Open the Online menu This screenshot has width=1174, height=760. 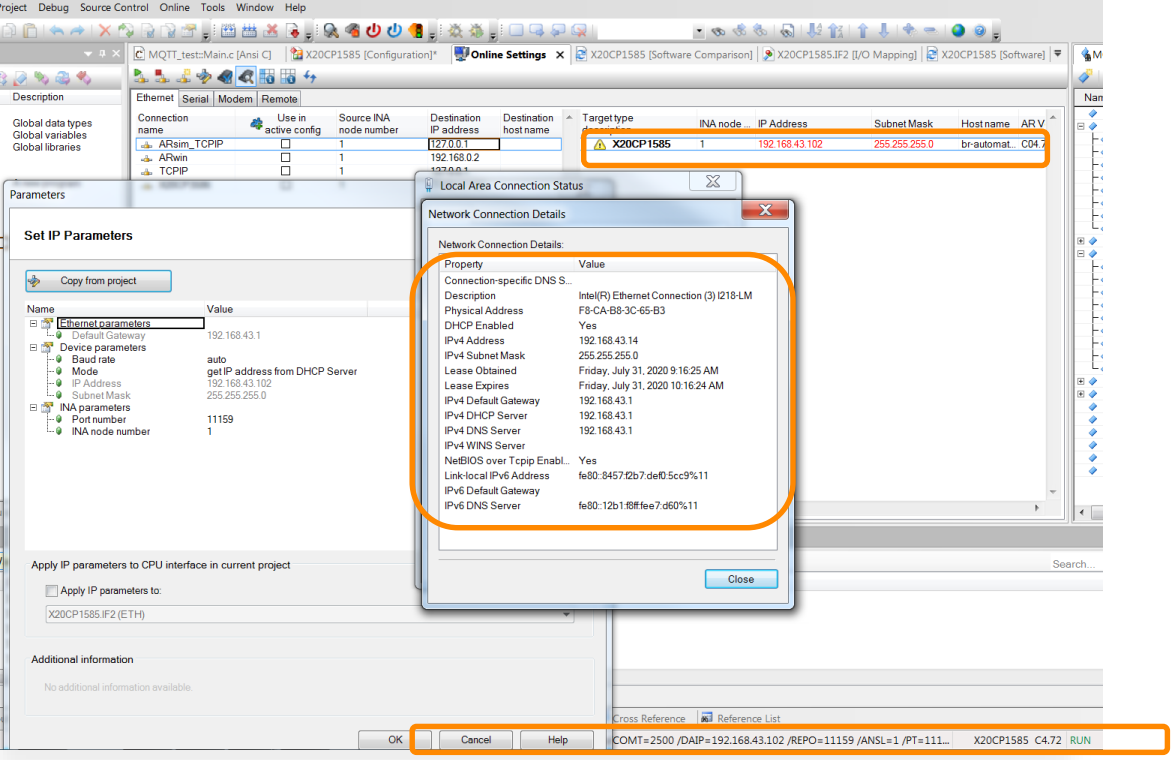tap(174, 8)
